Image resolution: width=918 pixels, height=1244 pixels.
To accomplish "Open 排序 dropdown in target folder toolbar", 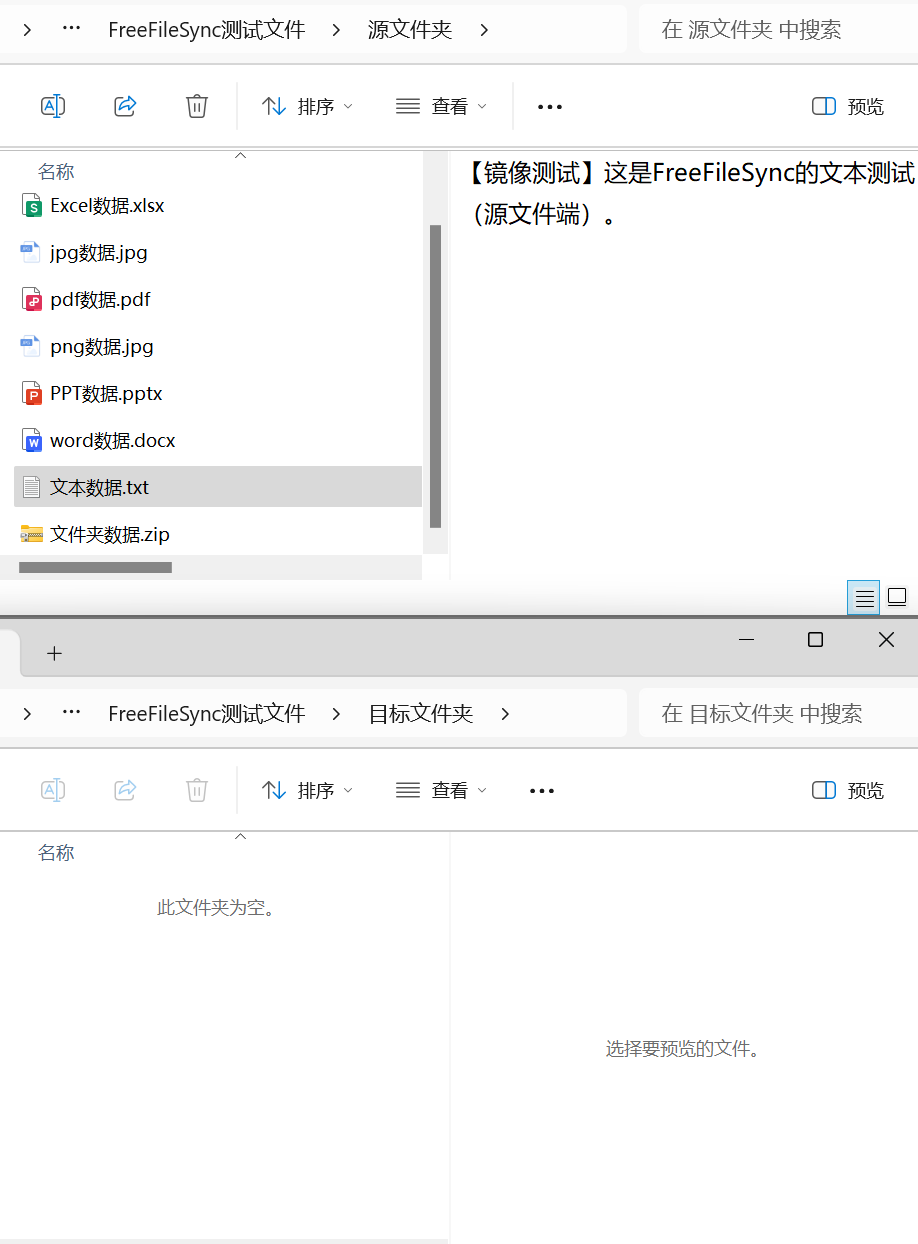I will pos(307,791).
